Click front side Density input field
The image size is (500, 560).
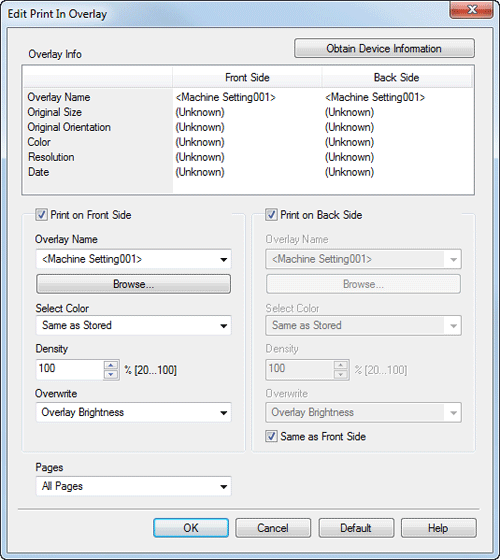click(x=70, y=369)
